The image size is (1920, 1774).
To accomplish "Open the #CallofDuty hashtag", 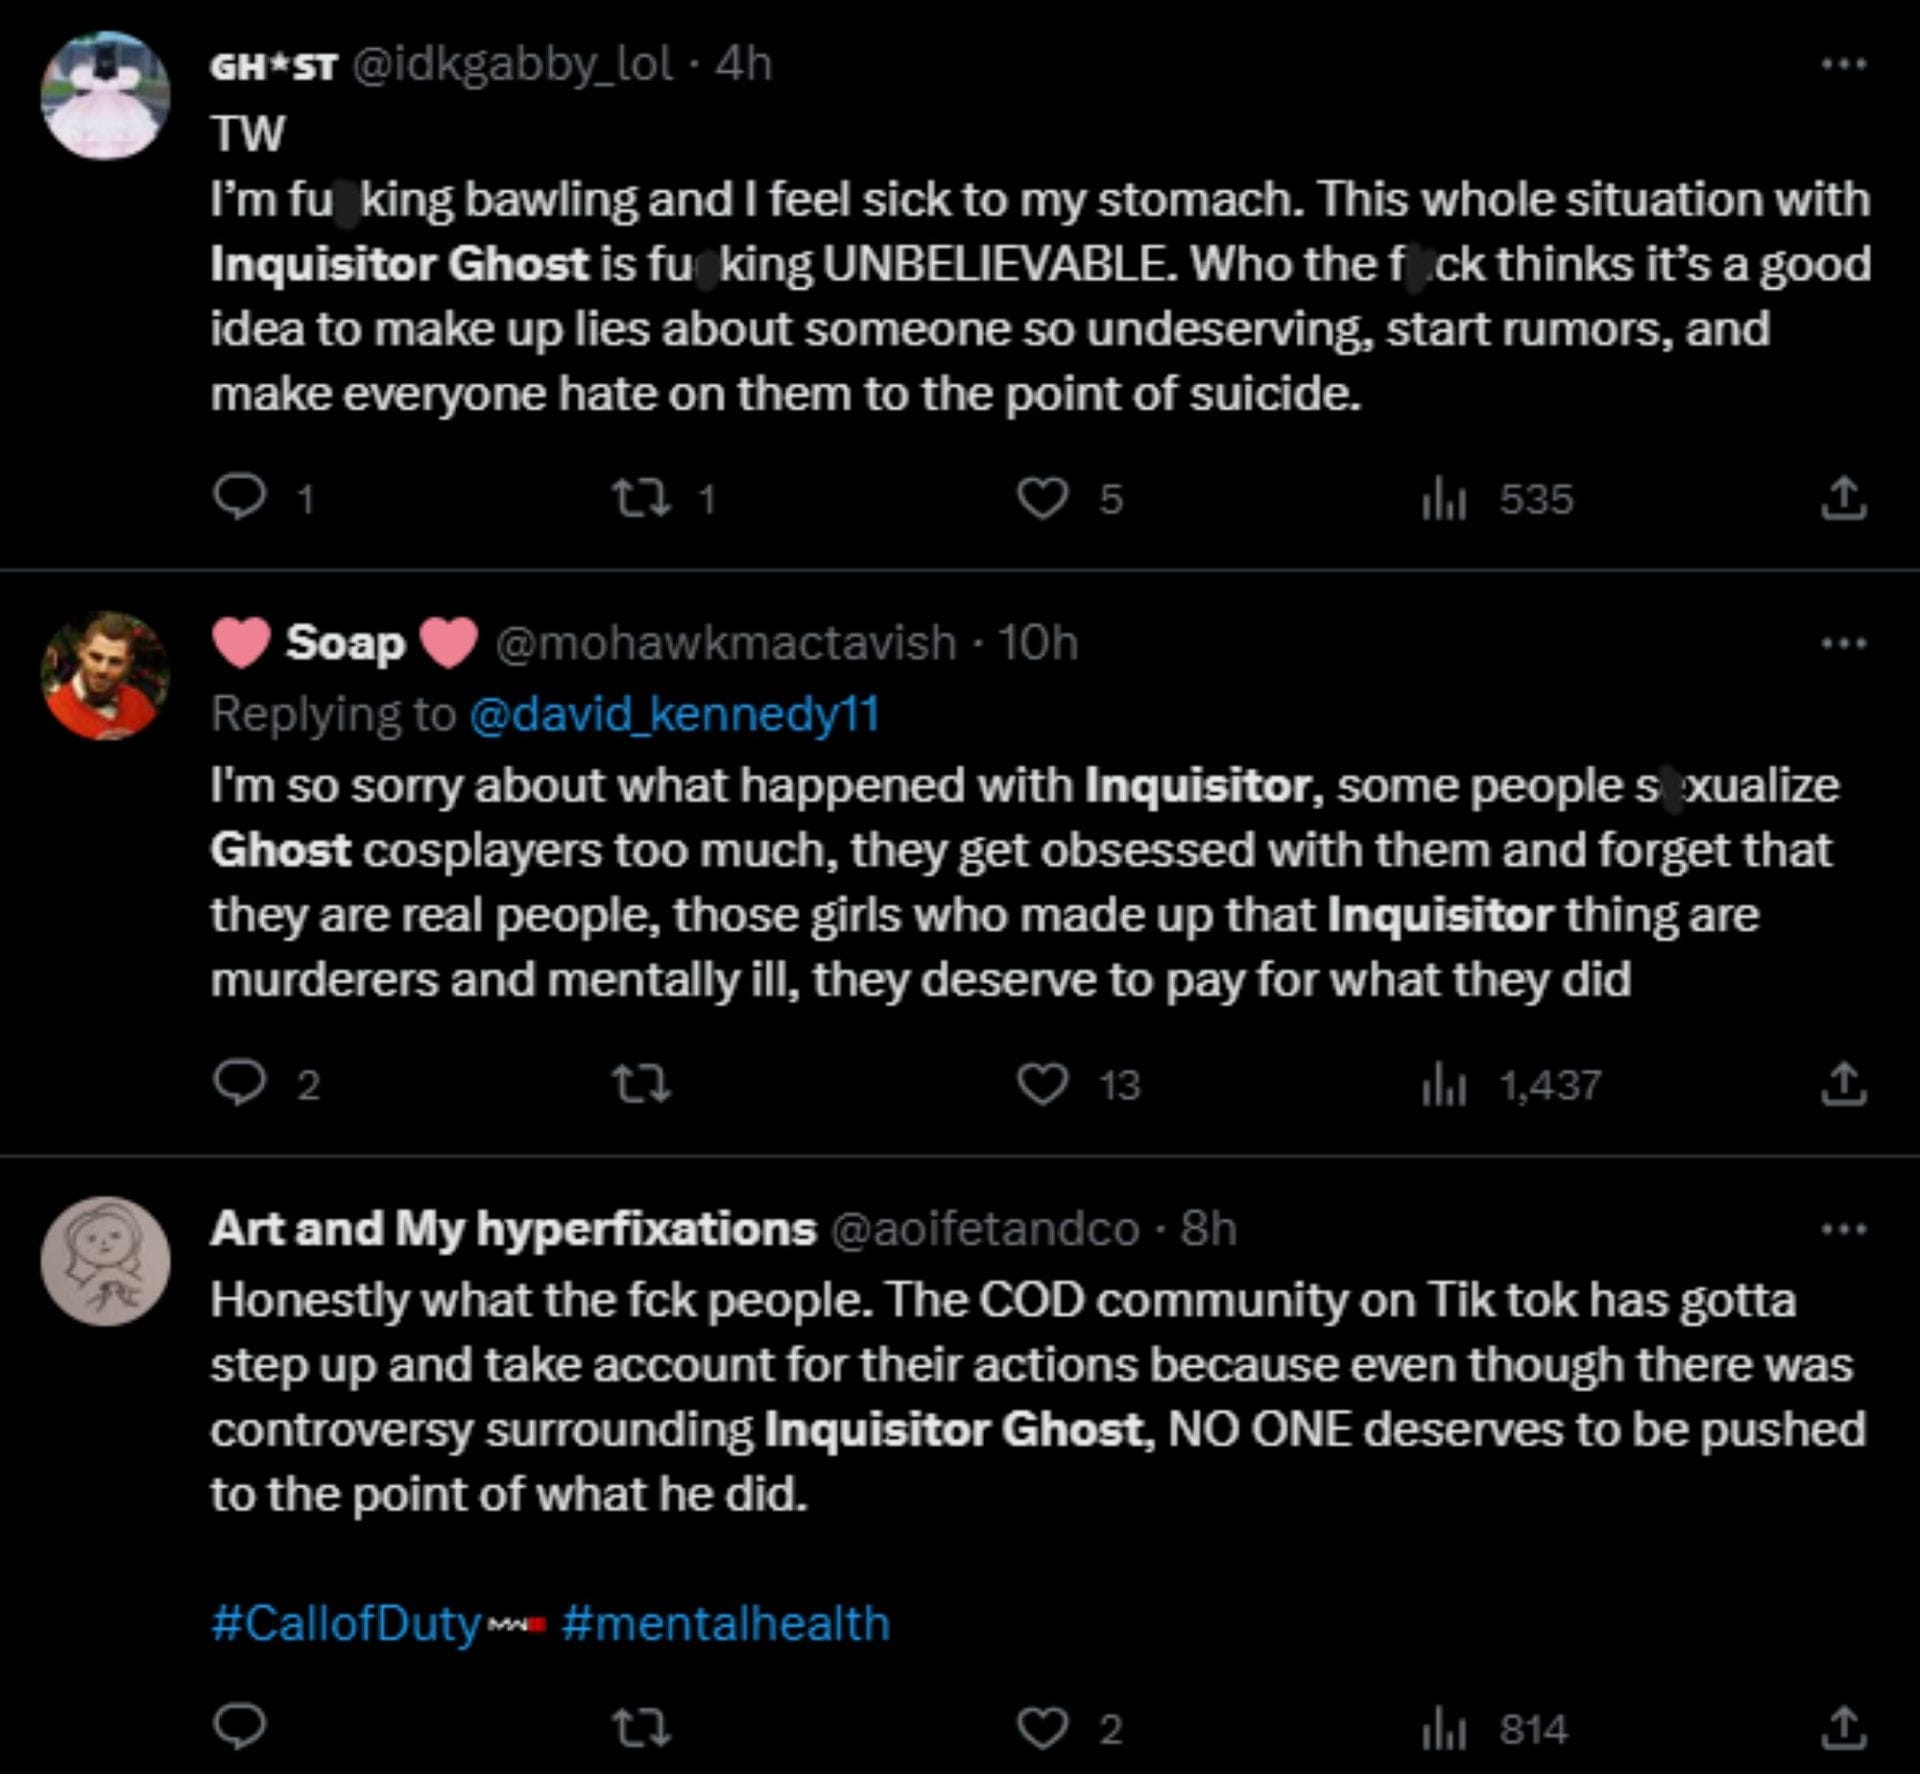I will (346, 1622).
